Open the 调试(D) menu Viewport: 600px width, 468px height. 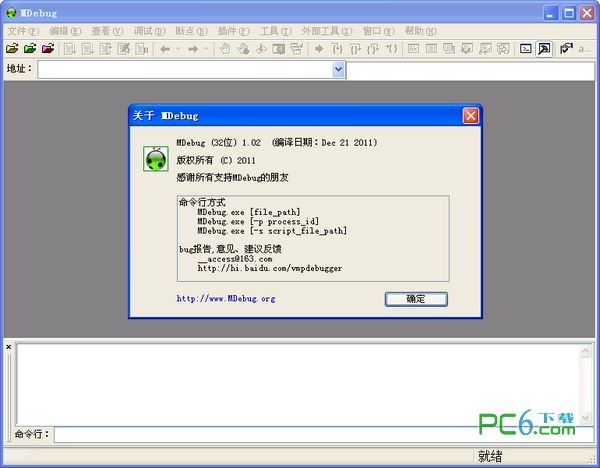click(150, 31)
